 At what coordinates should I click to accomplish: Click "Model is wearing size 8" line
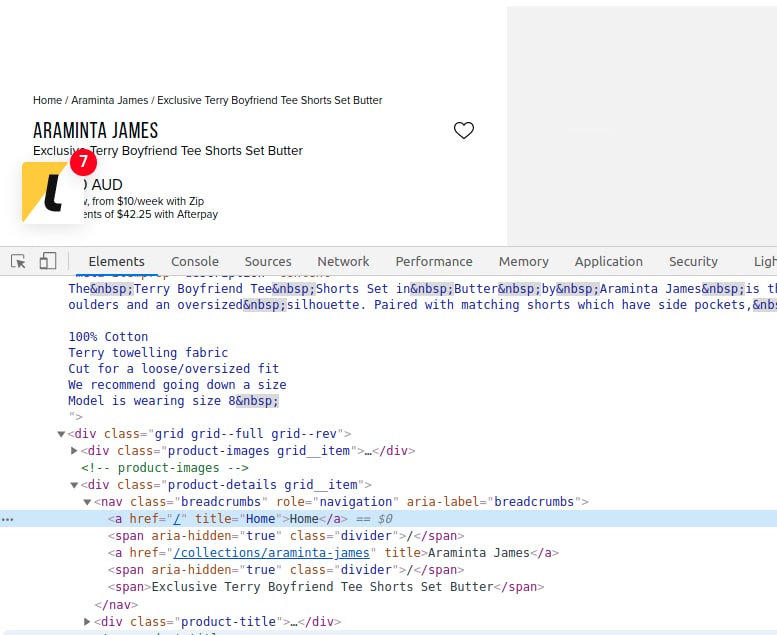(x=174, y=401)
